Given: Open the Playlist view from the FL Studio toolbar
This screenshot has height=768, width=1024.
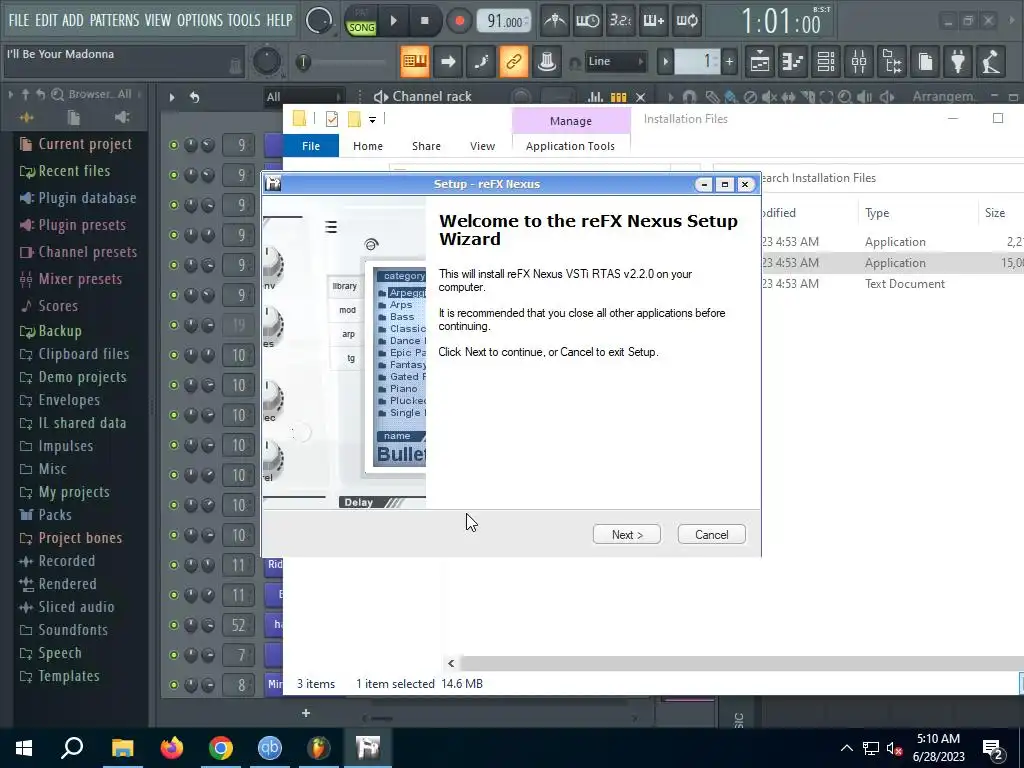Looking at the screenshot, I should click(760, 62).
